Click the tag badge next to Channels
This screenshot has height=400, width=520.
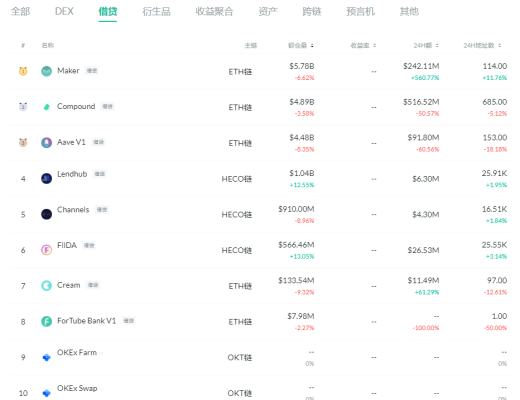tap(102, 210)
